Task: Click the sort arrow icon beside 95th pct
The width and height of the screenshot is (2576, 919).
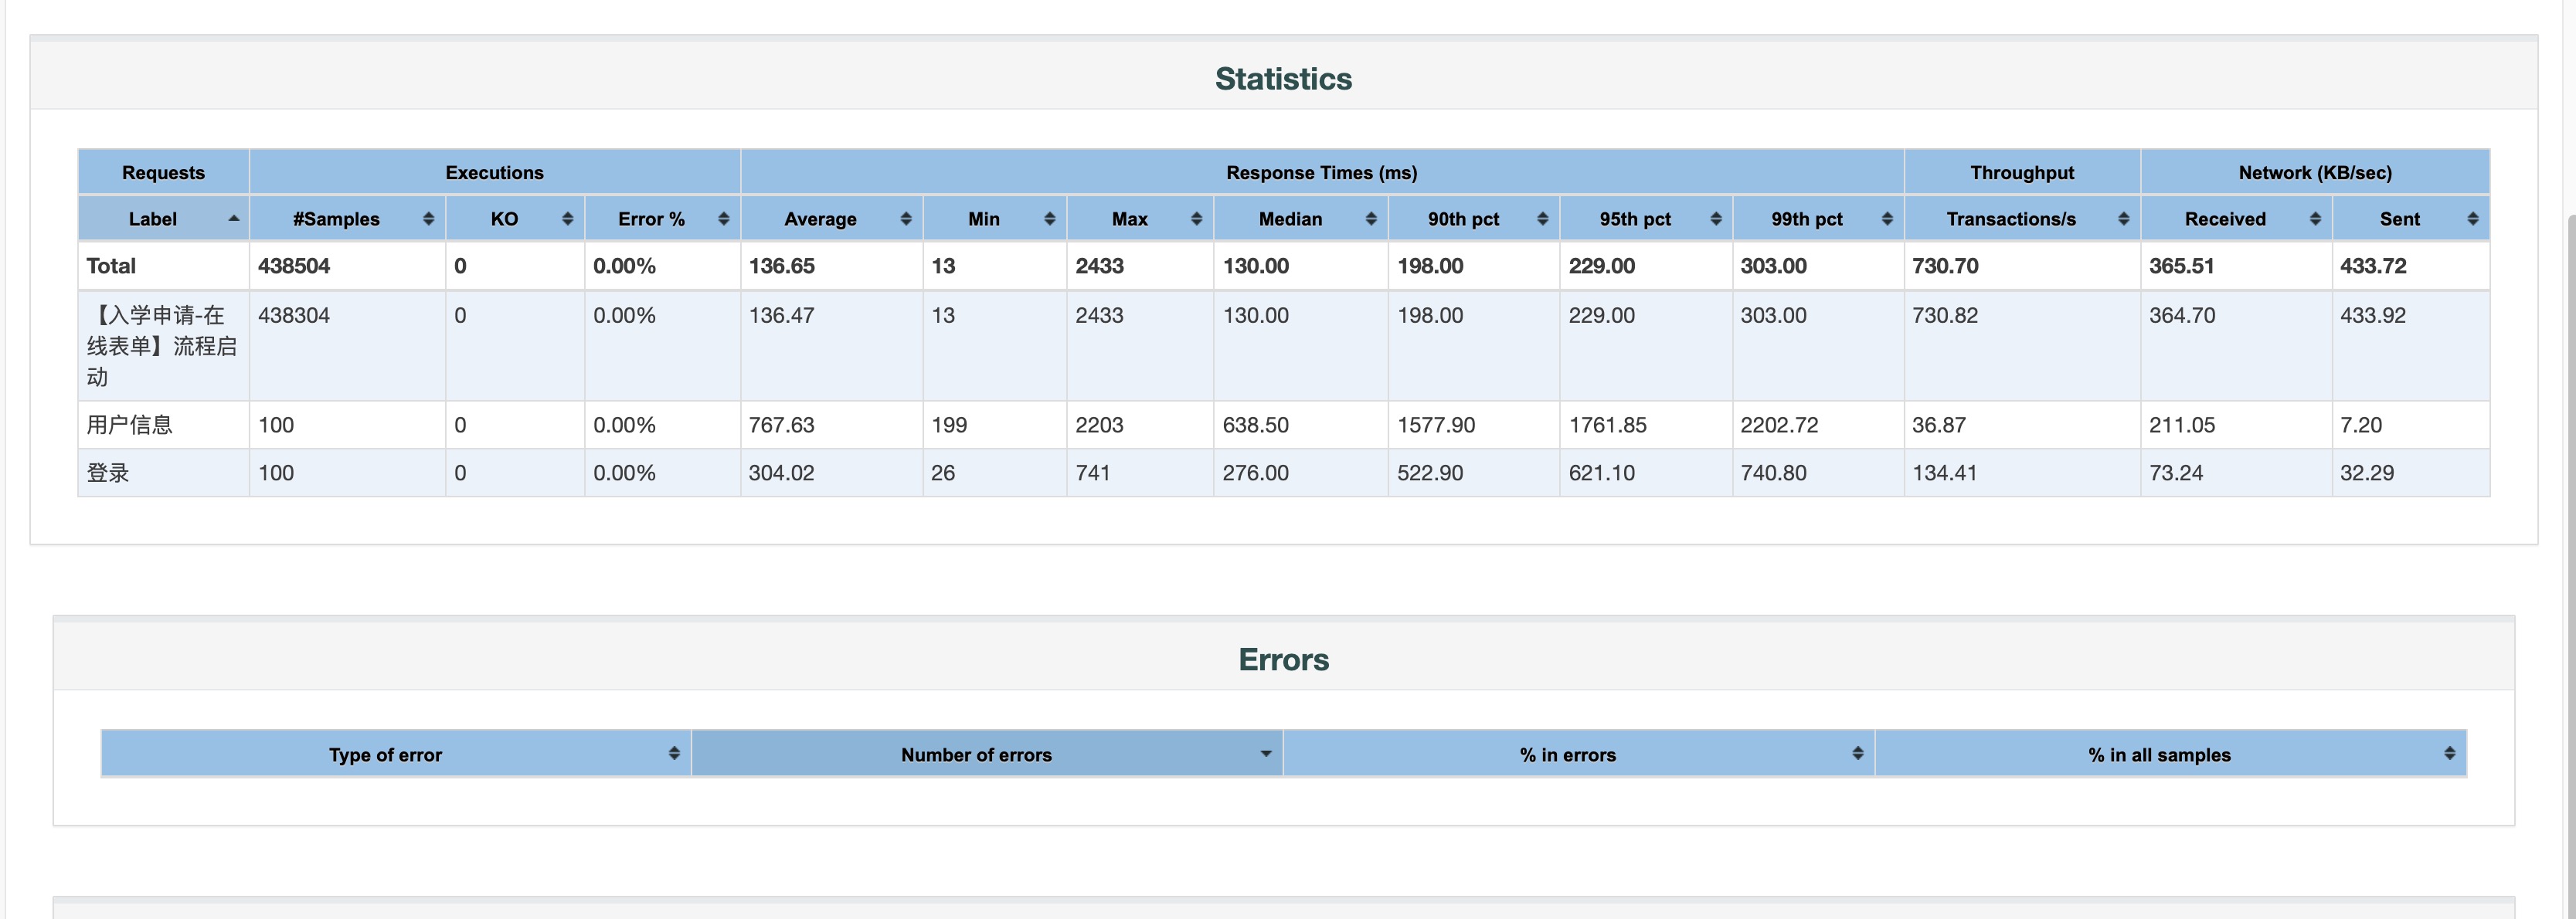Action: tap(1716, 219)
